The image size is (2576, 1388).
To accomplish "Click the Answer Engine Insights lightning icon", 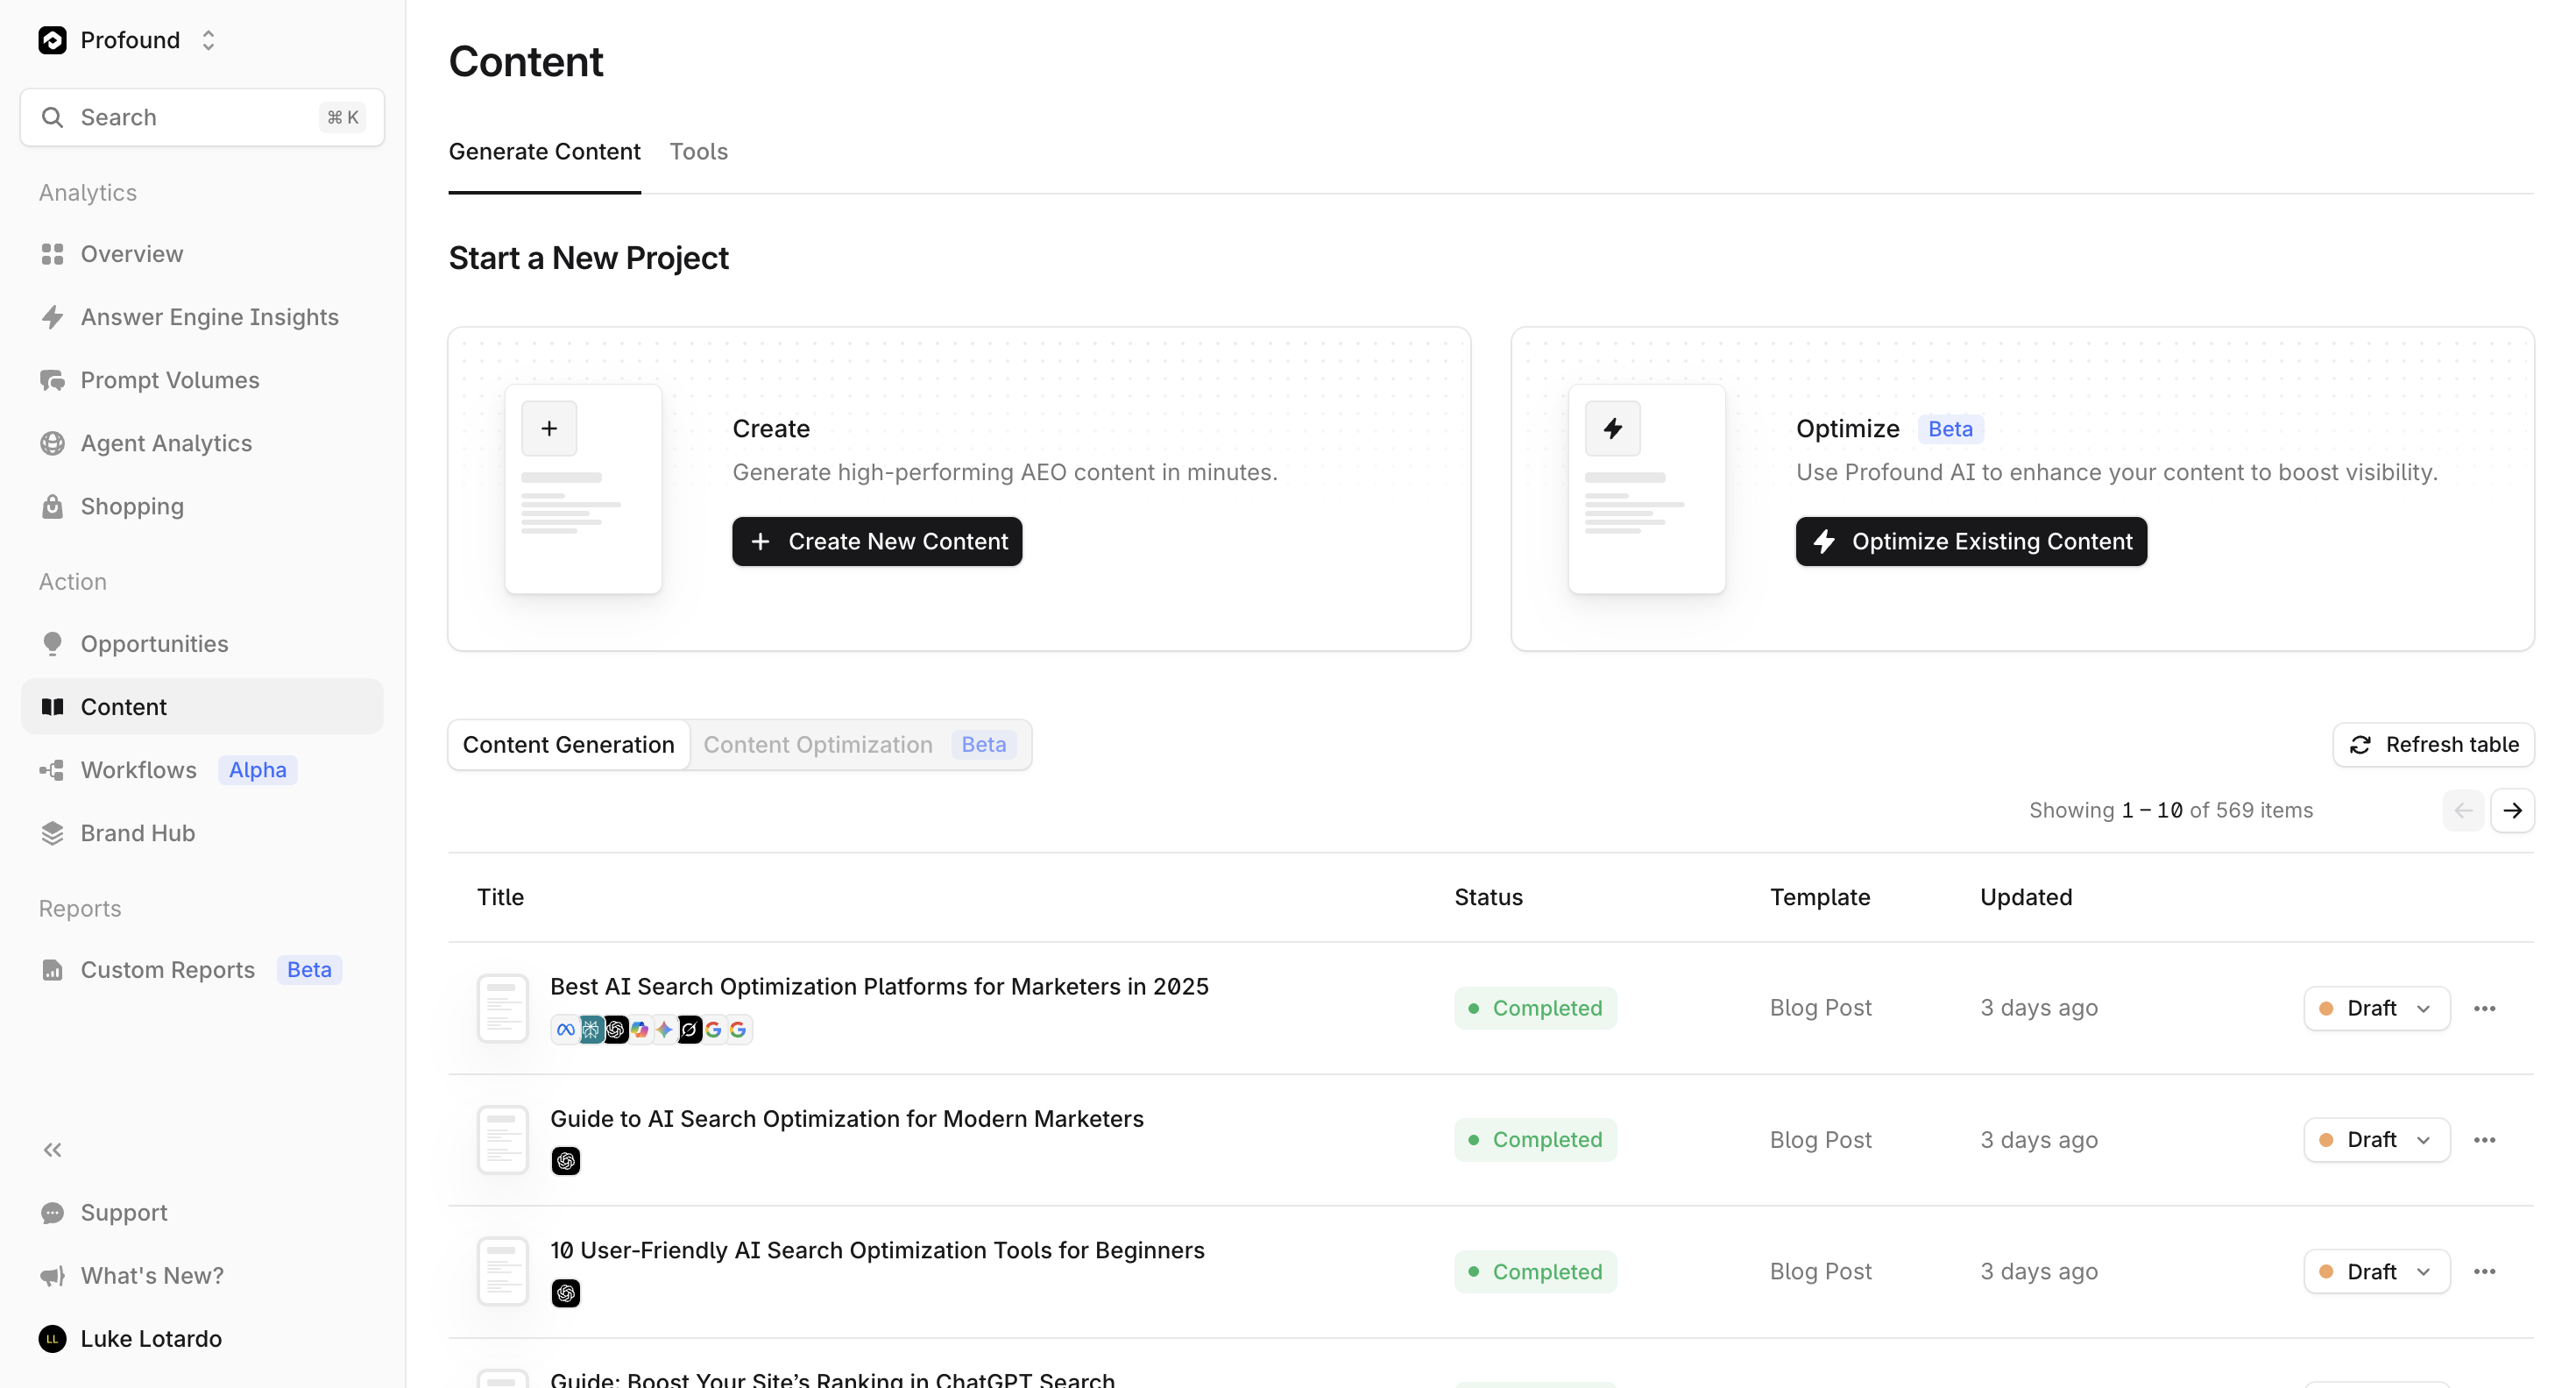I will (52, 317).
